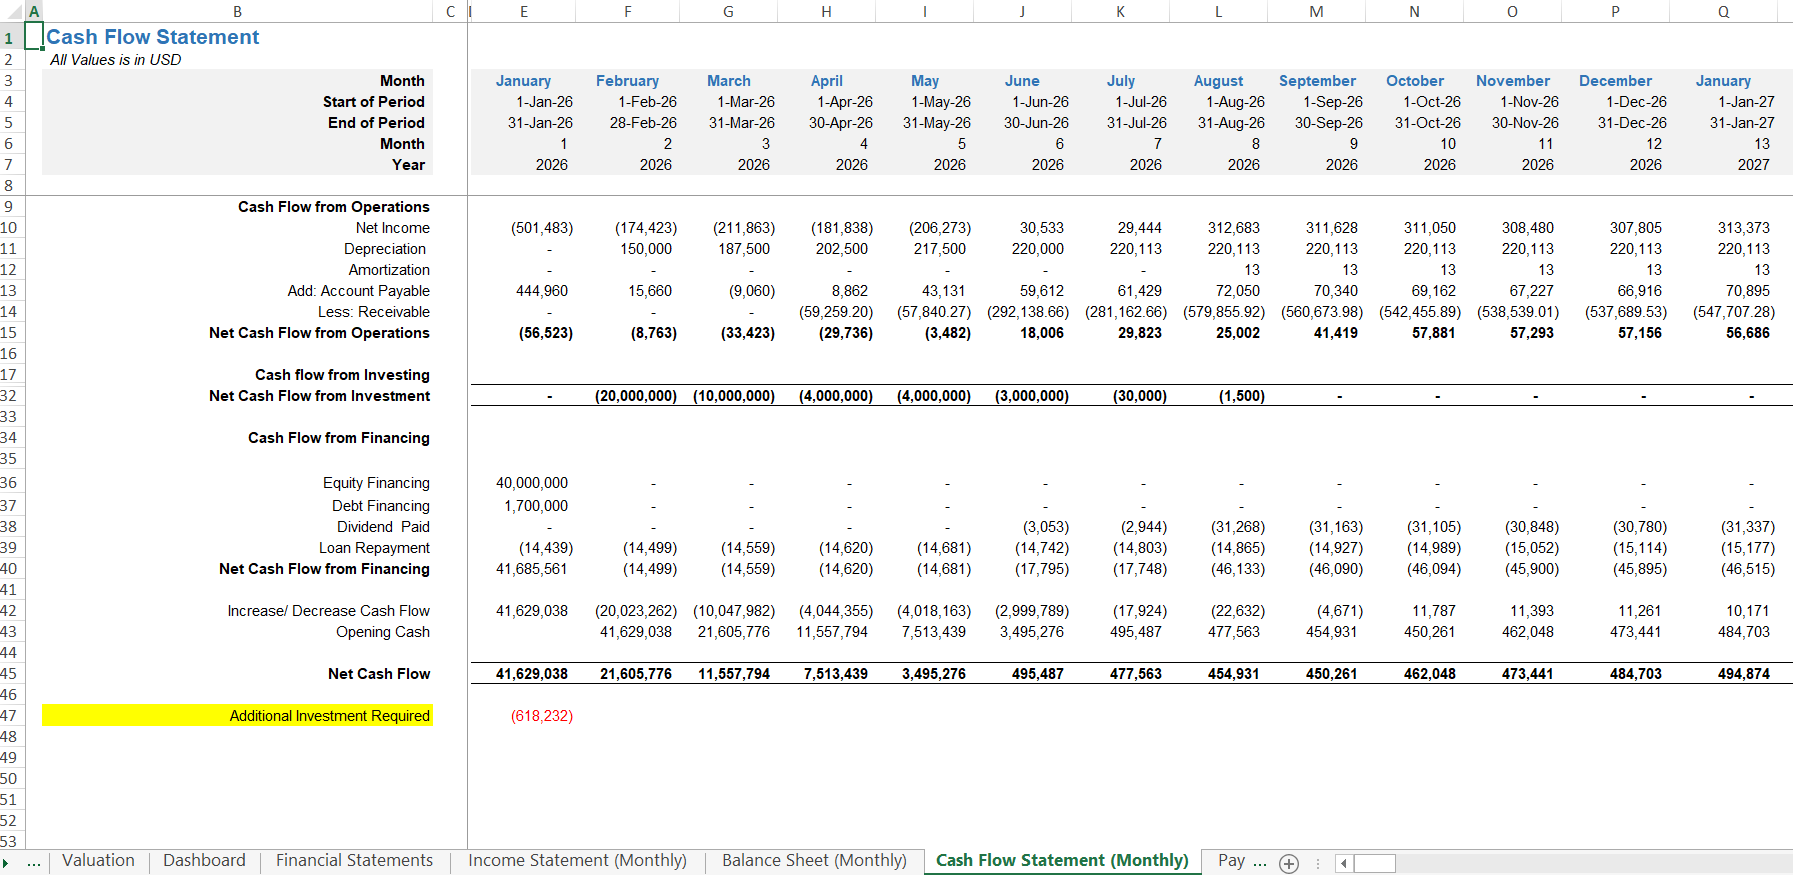This screenshot has height=875, width=1793.
Task: Click the yellow Additional Investment Required cell
Action: coord(237,716)
